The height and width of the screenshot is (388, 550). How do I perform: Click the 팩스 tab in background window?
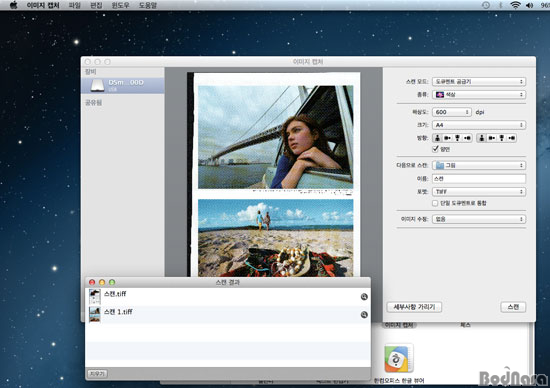click(x=465, y=325)
